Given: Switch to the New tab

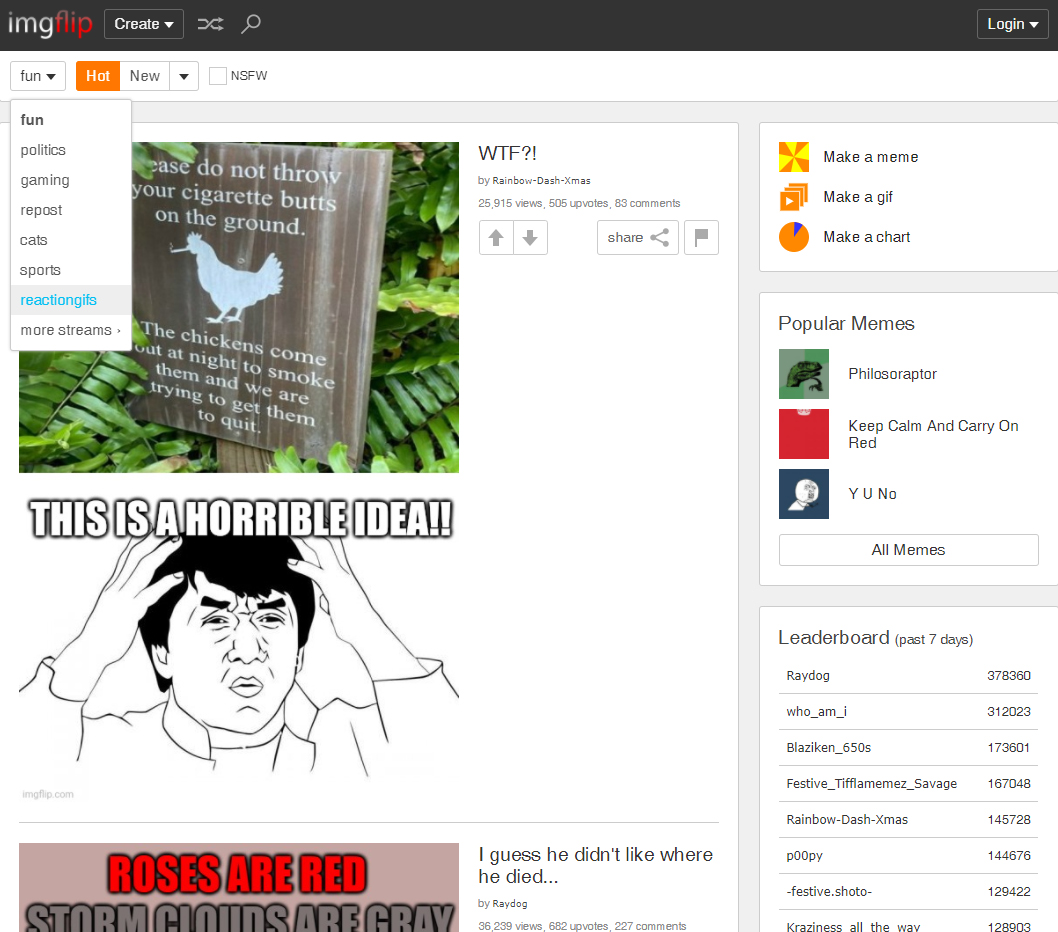Looking at the screenshot, I should pyautogui.click(x=144, y=76).
